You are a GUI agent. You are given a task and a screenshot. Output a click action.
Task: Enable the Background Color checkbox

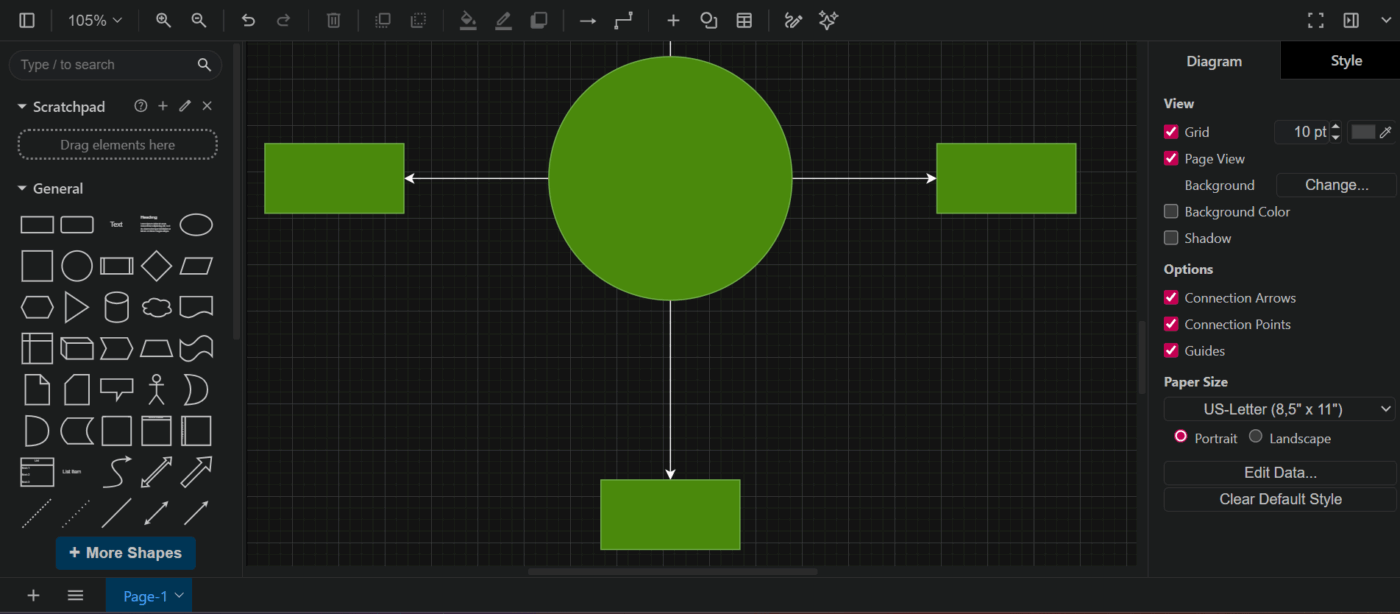1171,211
